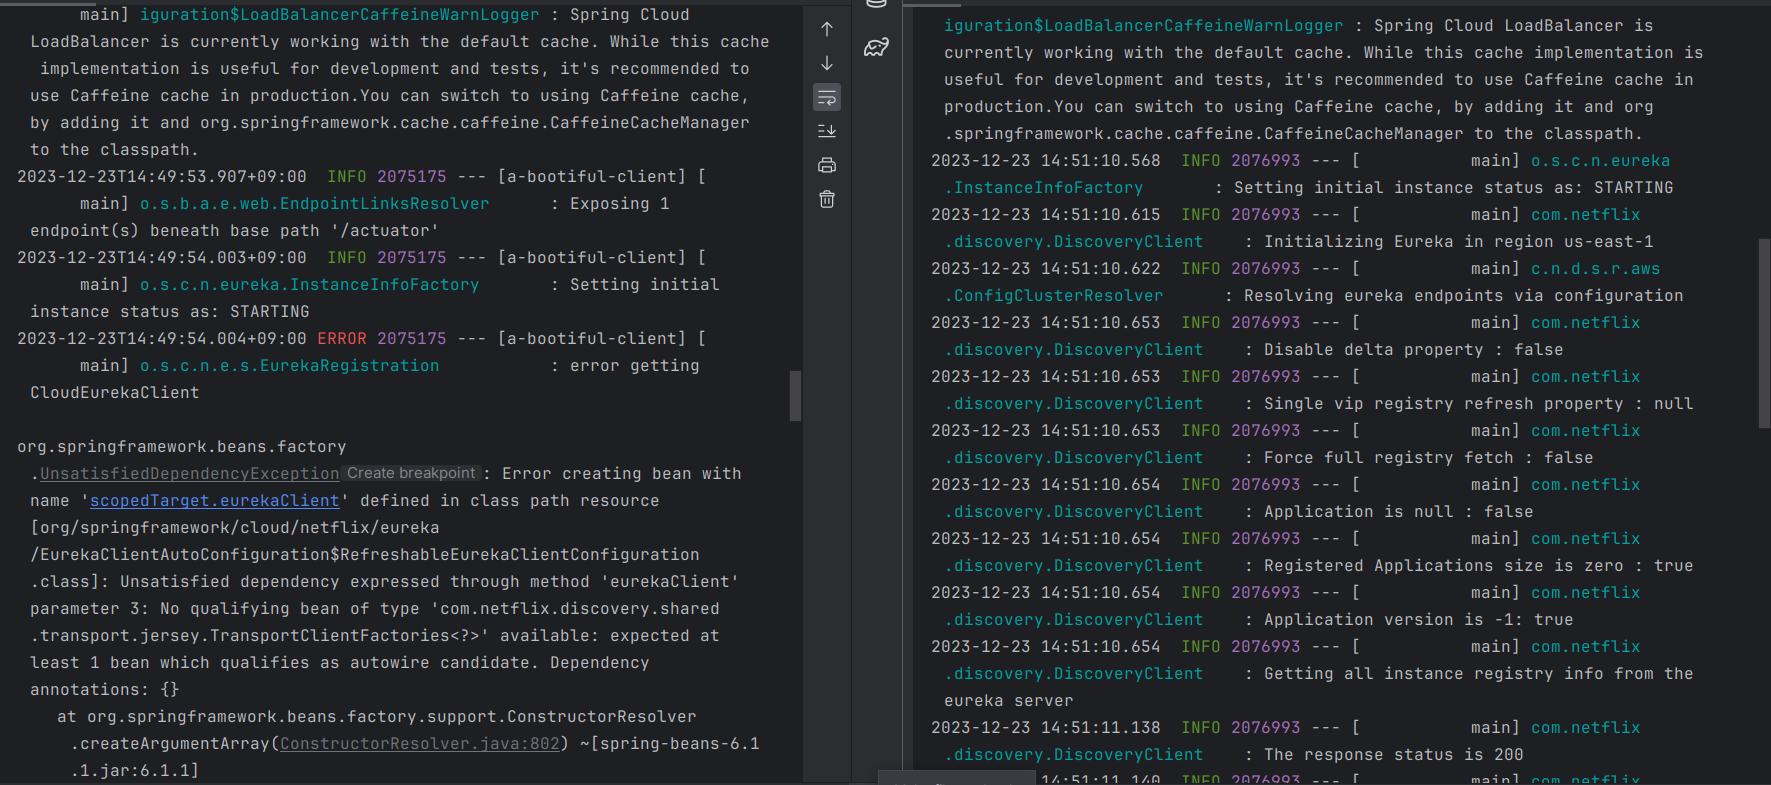Click 'Disable delta property : false' message

[1414, 350]
